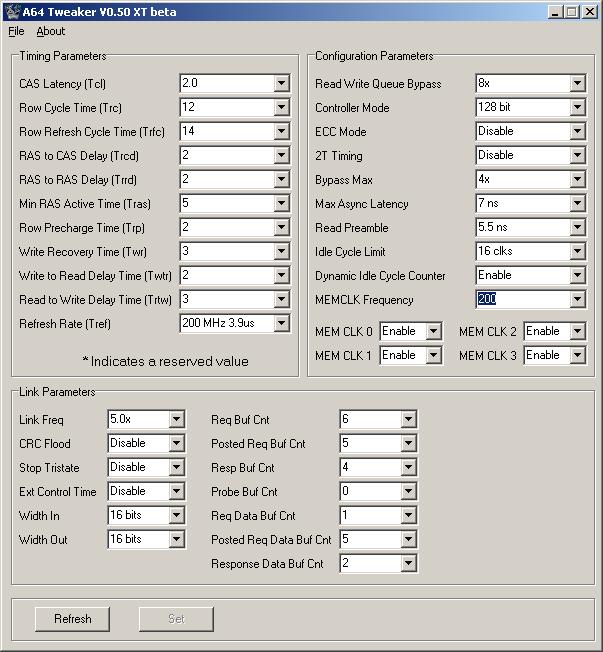603x652 pixels.
Task: Close the A64 Tweaker window
Action: tap(590, 12)
